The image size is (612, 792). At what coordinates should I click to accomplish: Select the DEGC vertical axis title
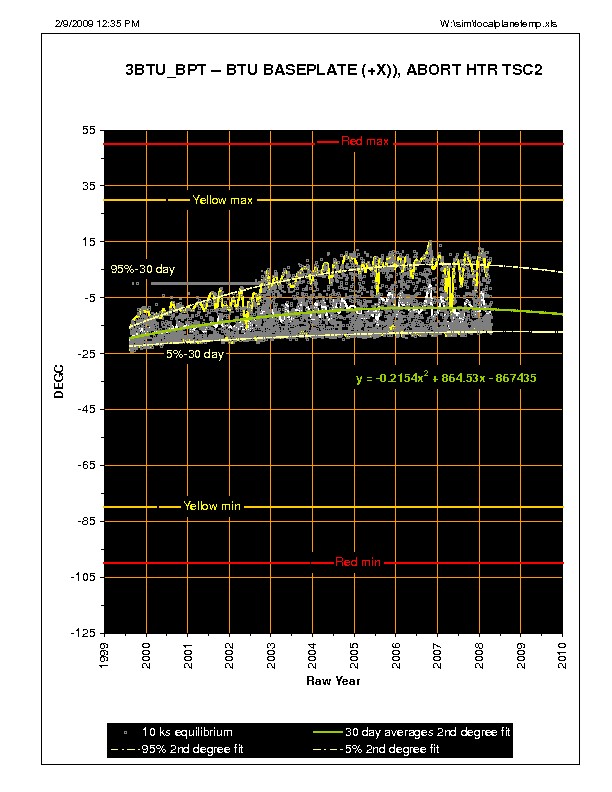pos(59,382)
